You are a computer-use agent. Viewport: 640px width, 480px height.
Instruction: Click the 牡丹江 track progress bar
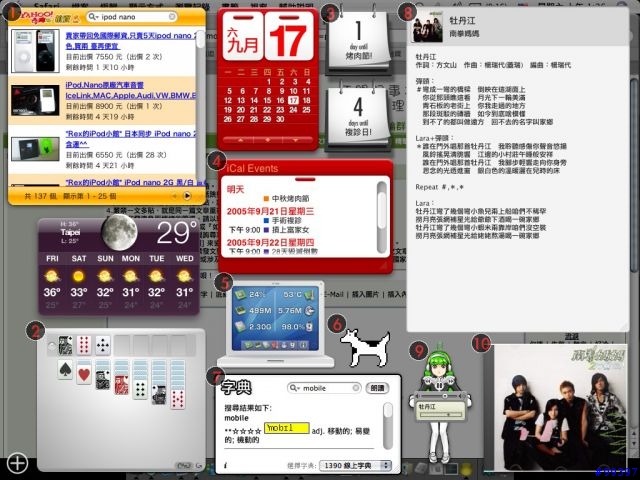point(441,415)
